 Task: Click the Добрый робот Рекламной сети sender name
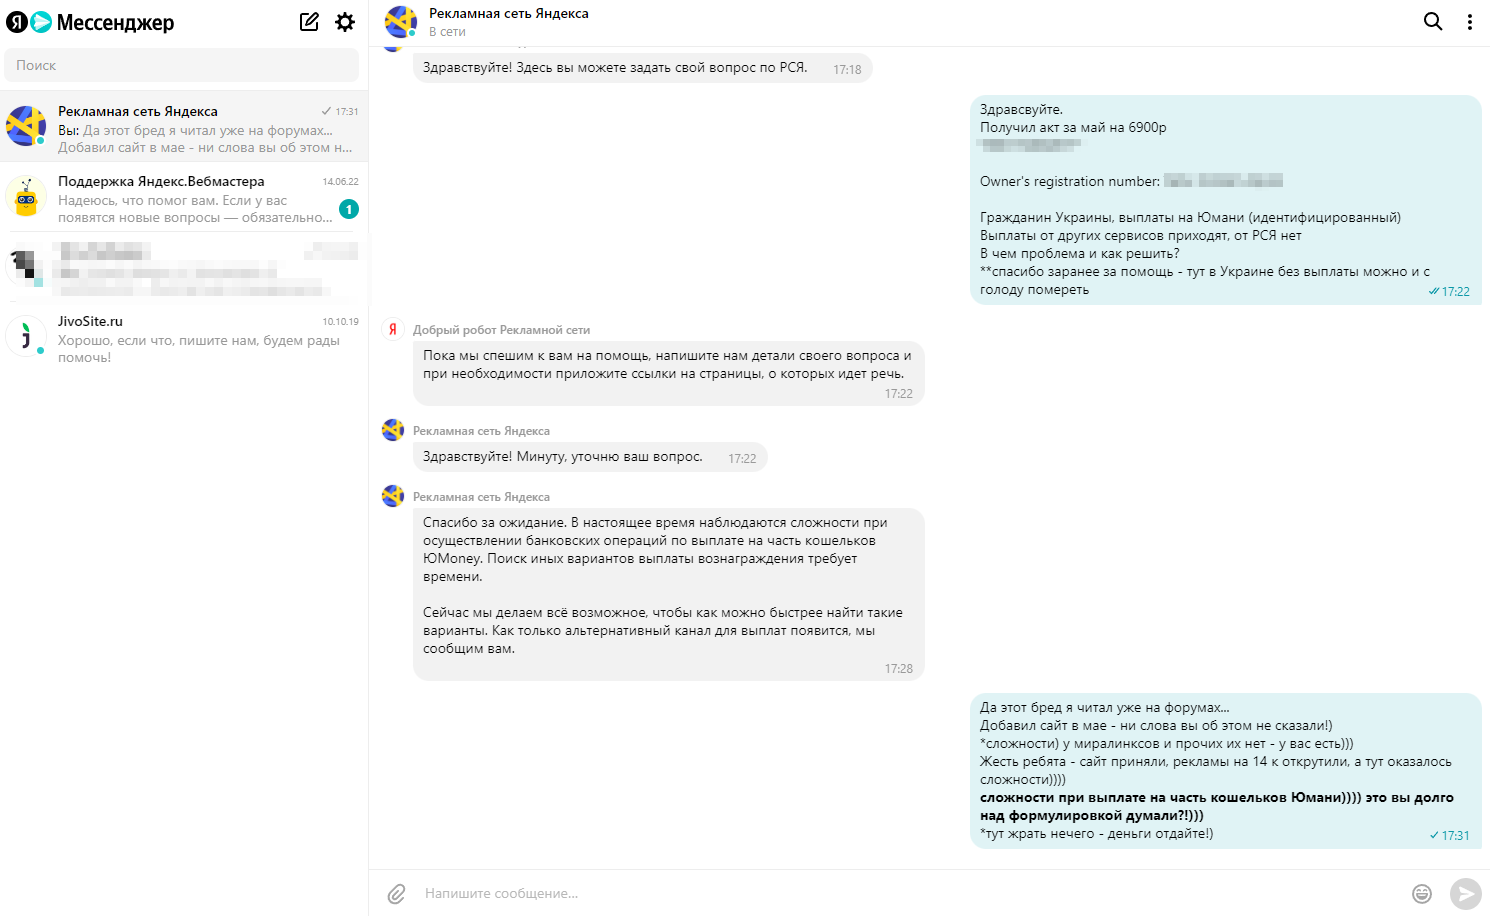[501, 329]
